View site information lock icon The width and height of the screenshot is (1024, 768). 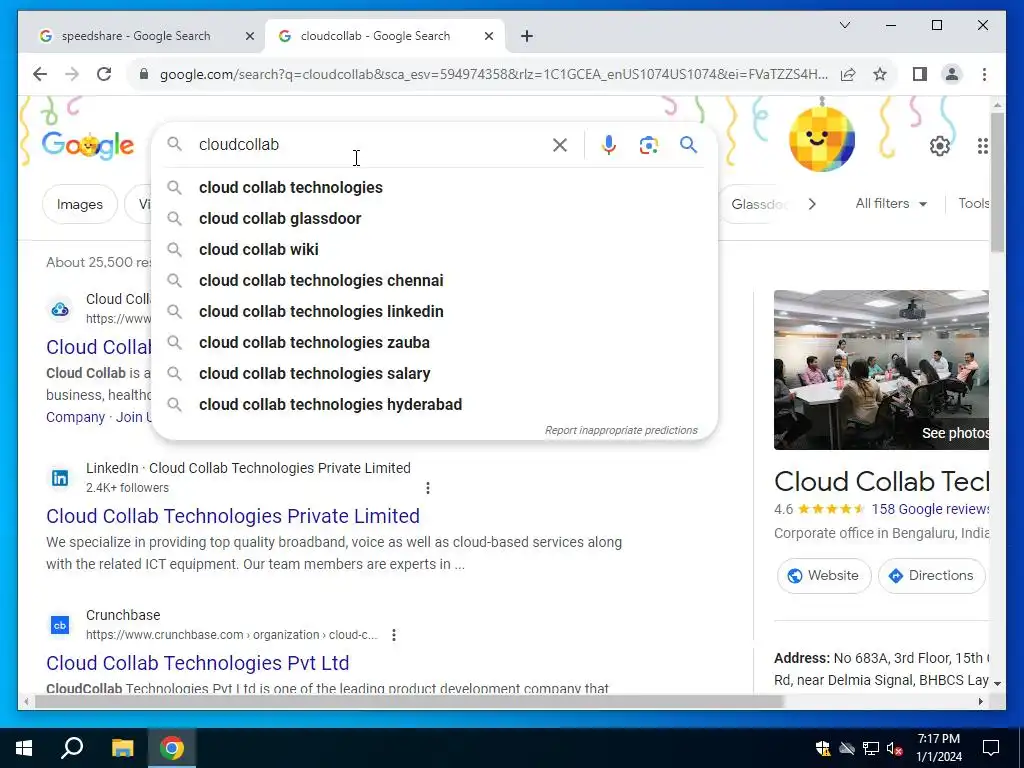(x=144, y=74)
